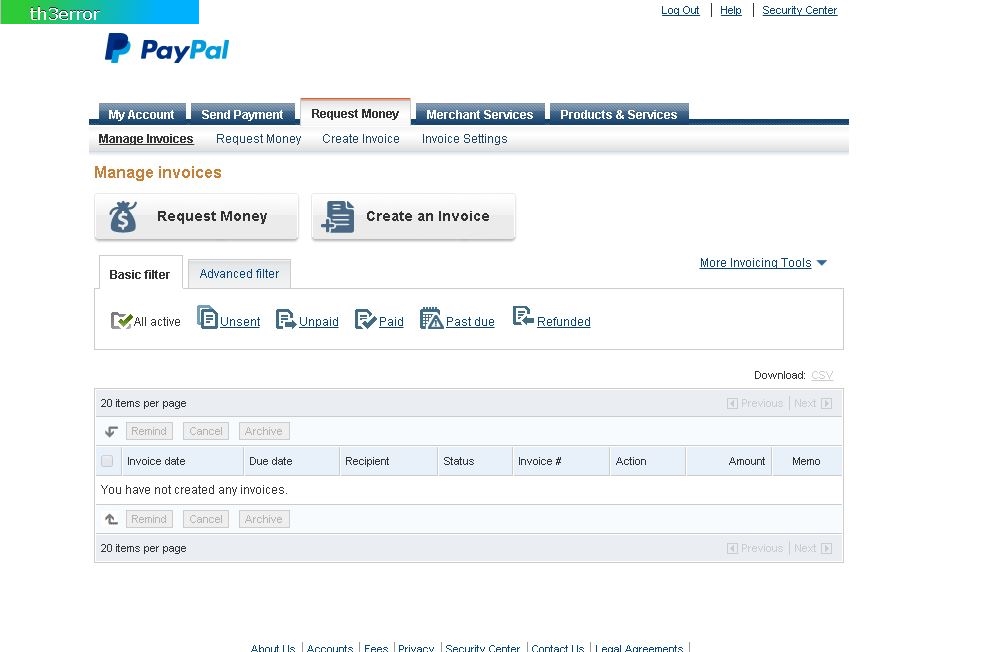Click the All active checkmark icon

click(121, 320)
